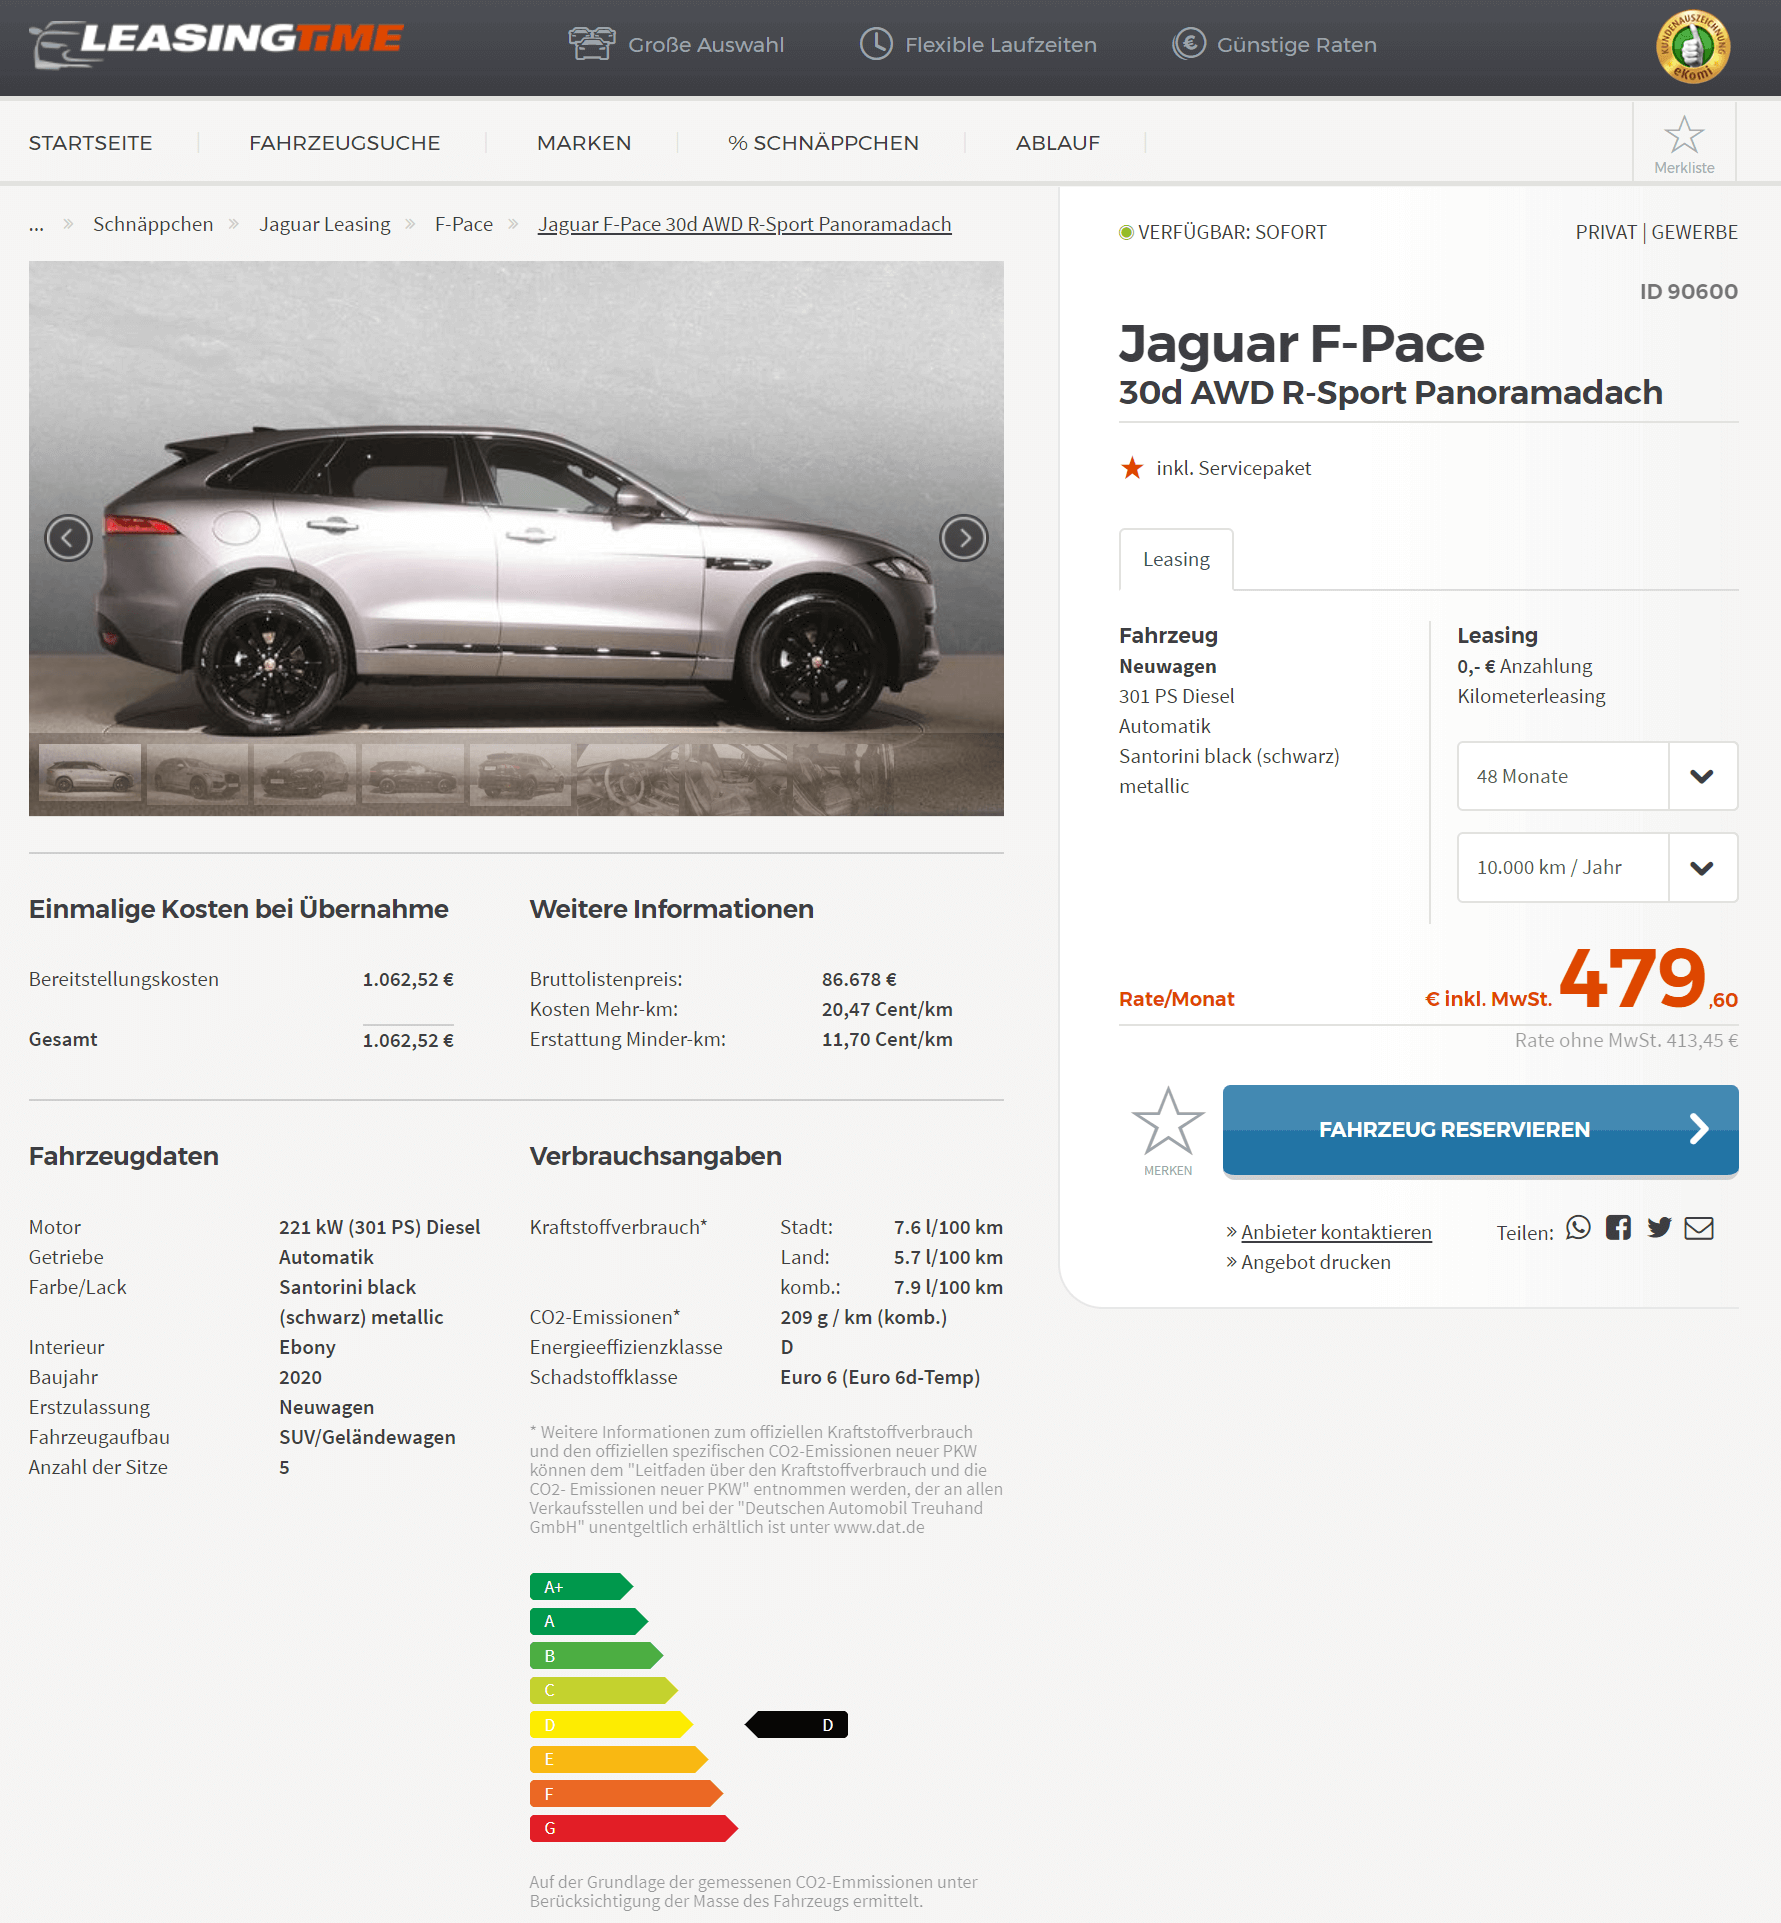
Task: Click the orange Servicepaket star
Action: pos(1132,467)
